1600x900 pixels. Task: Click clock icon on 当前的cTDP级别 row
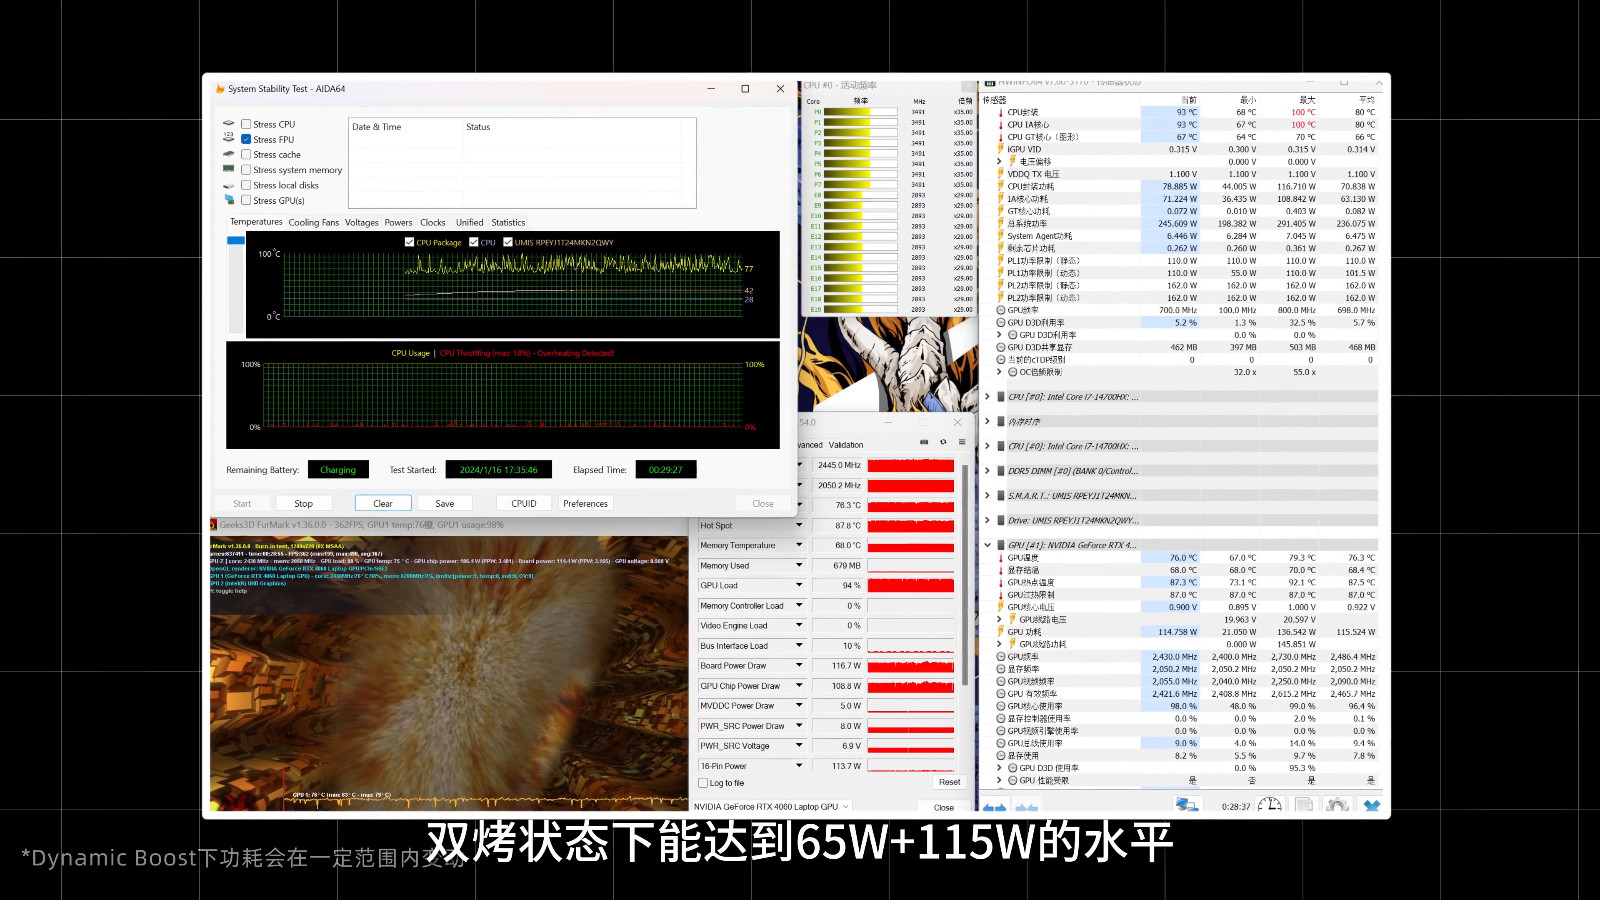(1001, 360)
